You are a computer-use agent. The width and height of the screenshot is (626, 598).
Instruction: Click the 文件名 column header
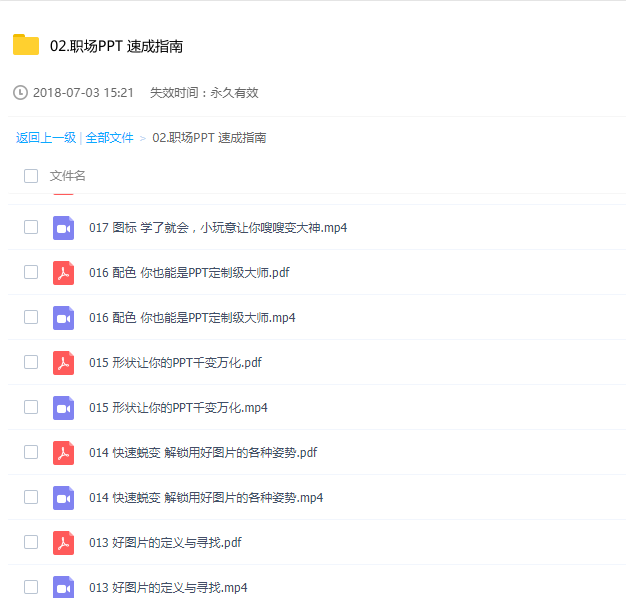coord(68,176)
